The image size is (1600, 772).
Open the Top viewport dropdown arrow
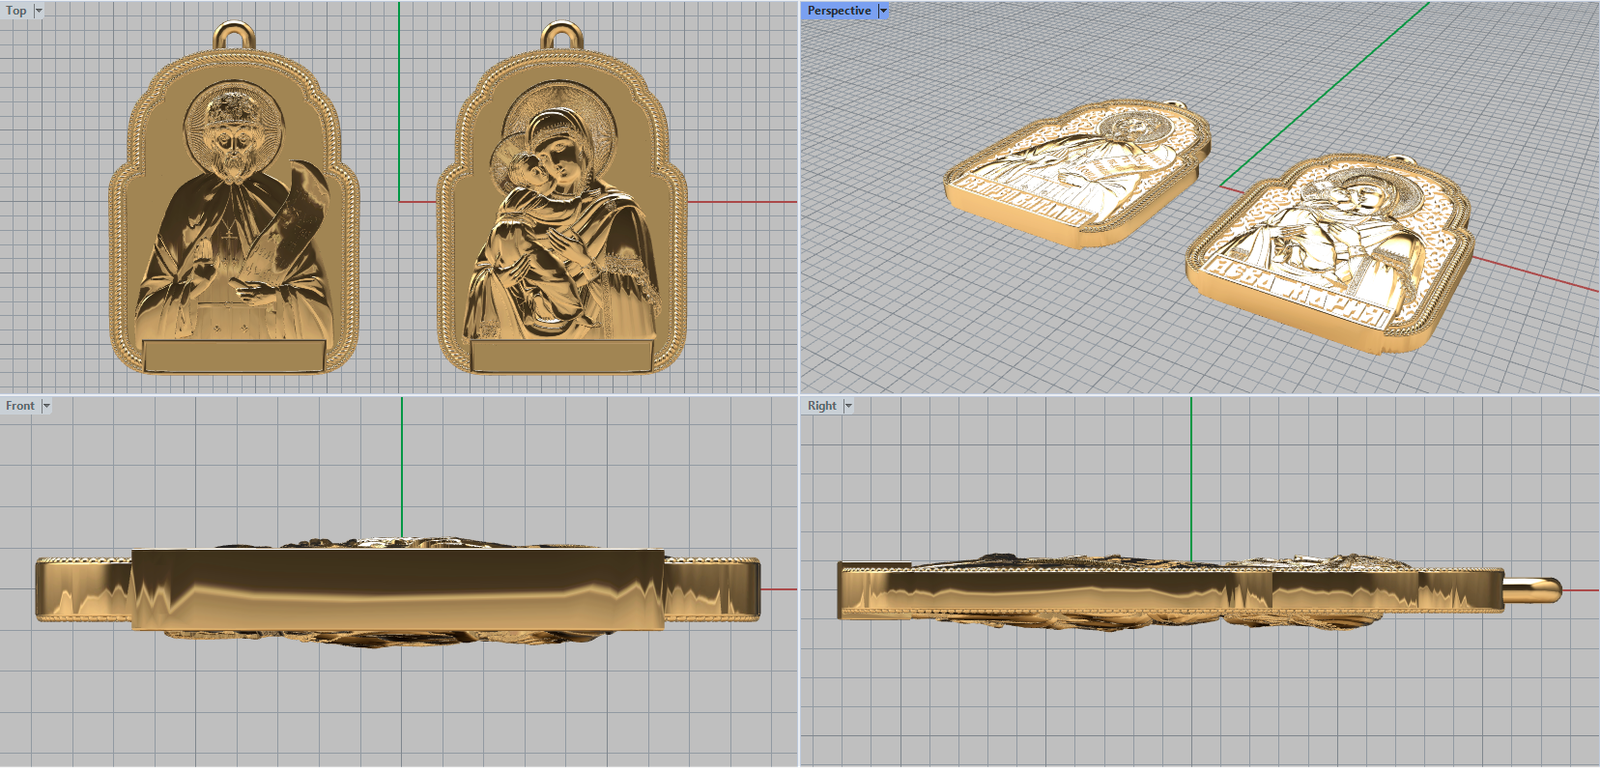pos(39,11)
